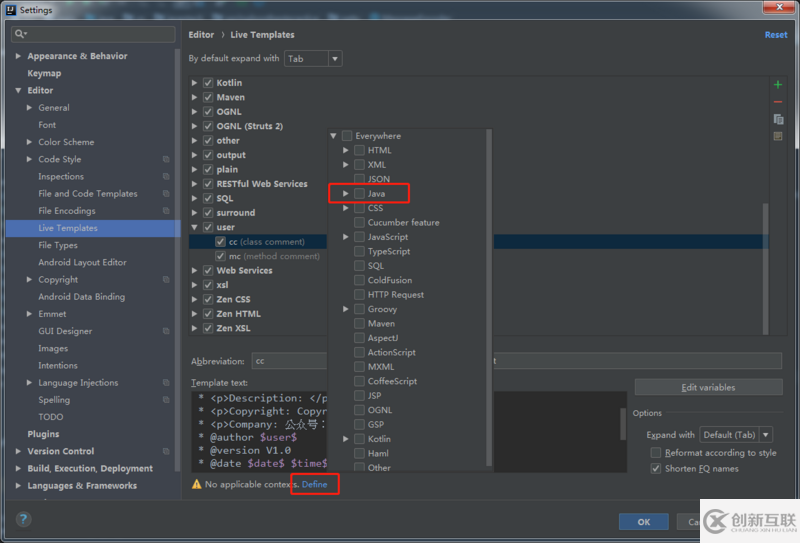
Task: Click the Edit variables button
Action: click(x=708, y=387)
